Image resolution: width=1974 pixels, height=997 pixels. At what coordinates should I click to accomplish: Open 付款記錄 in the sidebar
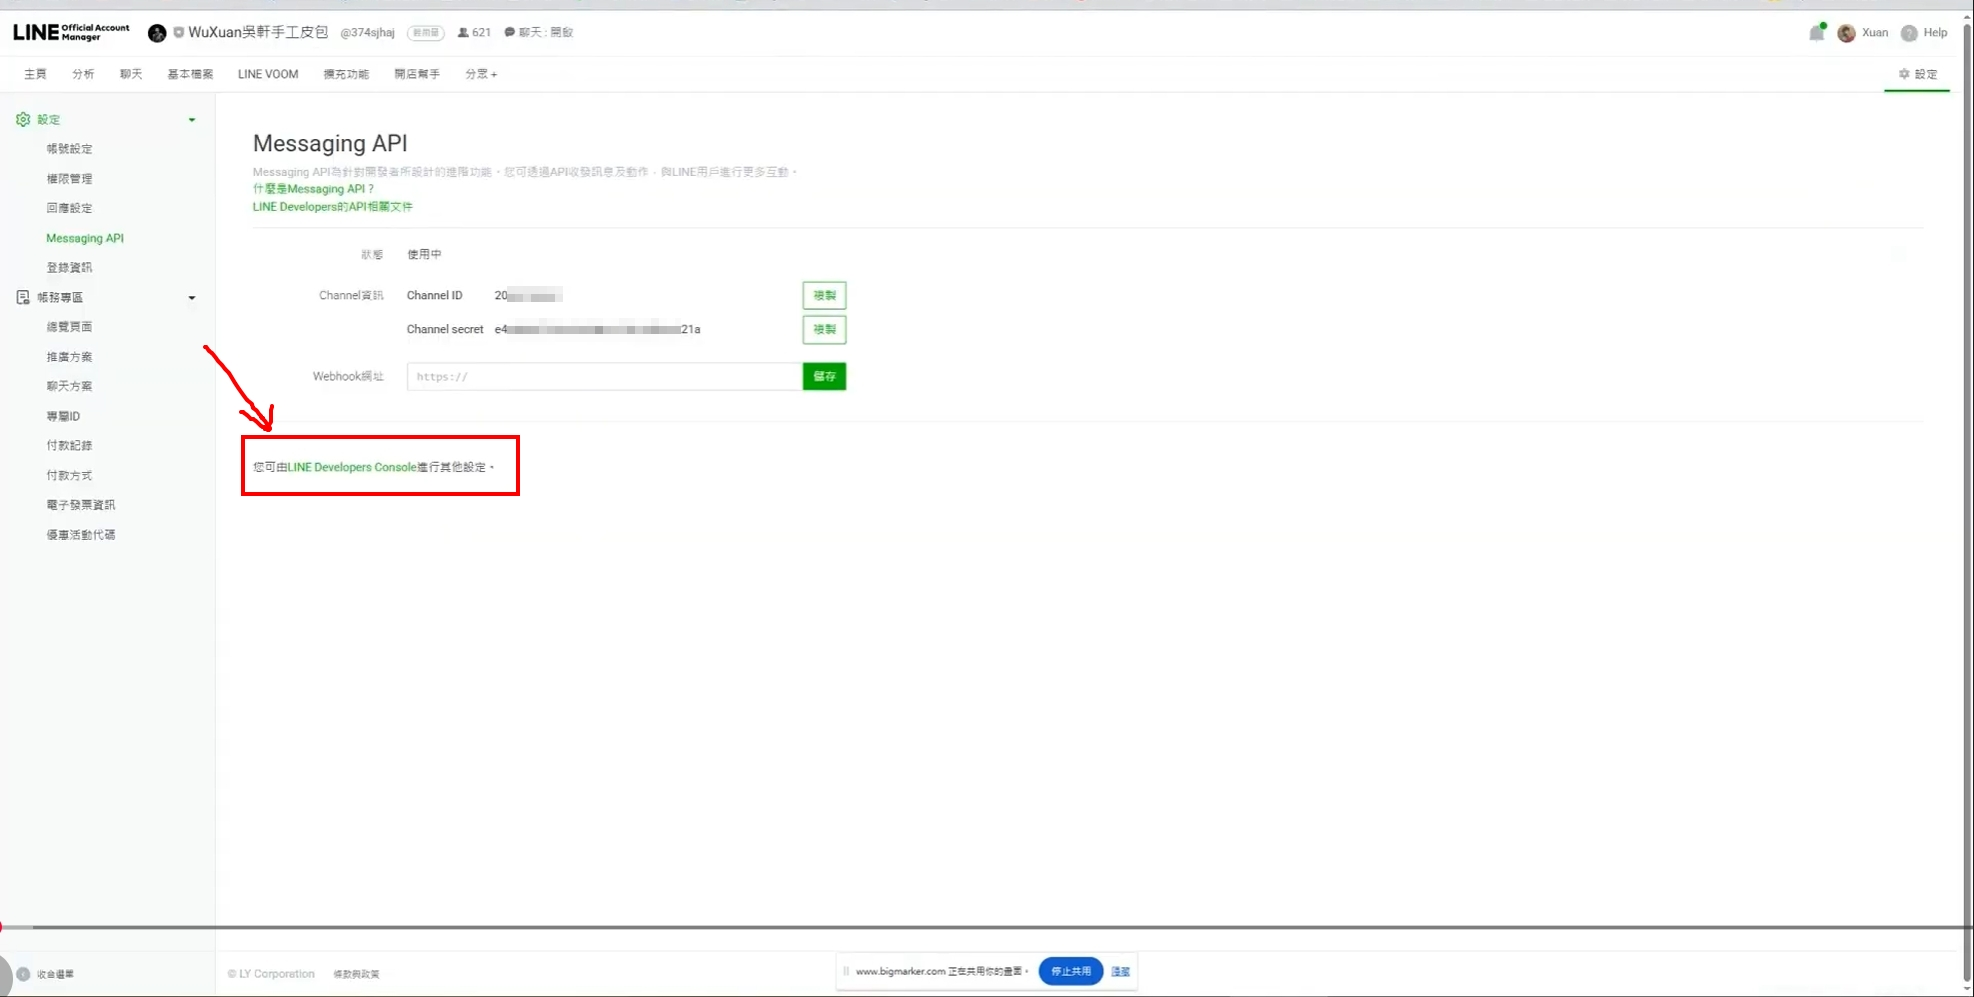click(x=69, y=446)
